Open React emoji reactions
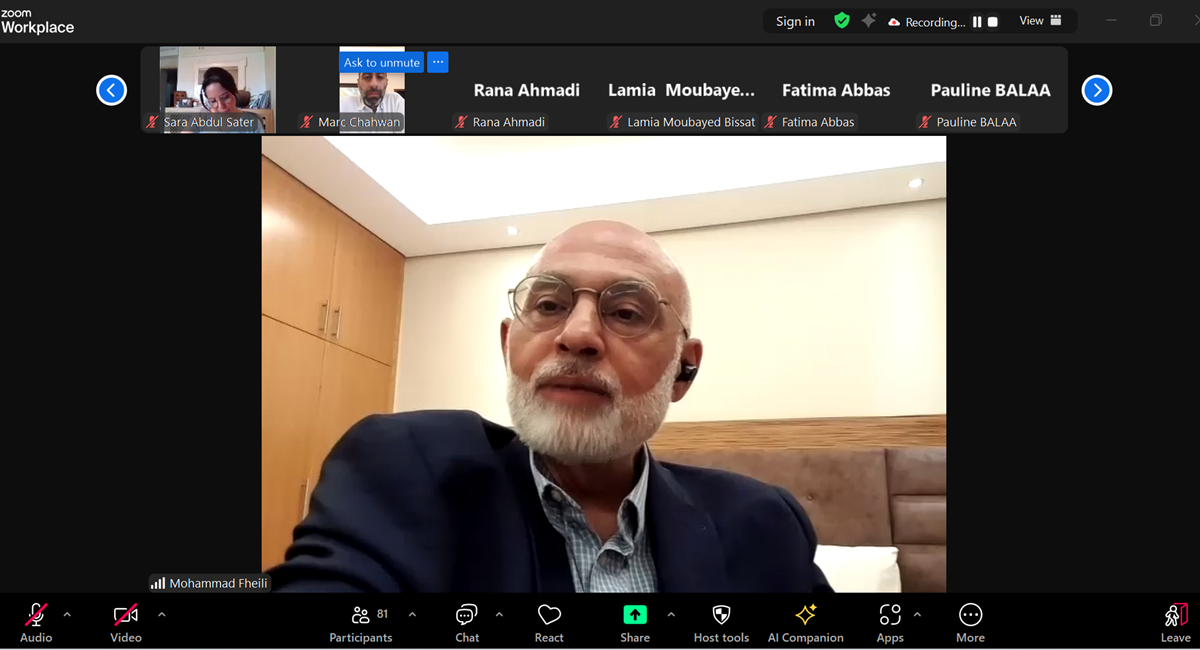The image size is (1200, 650). [549, 622]
